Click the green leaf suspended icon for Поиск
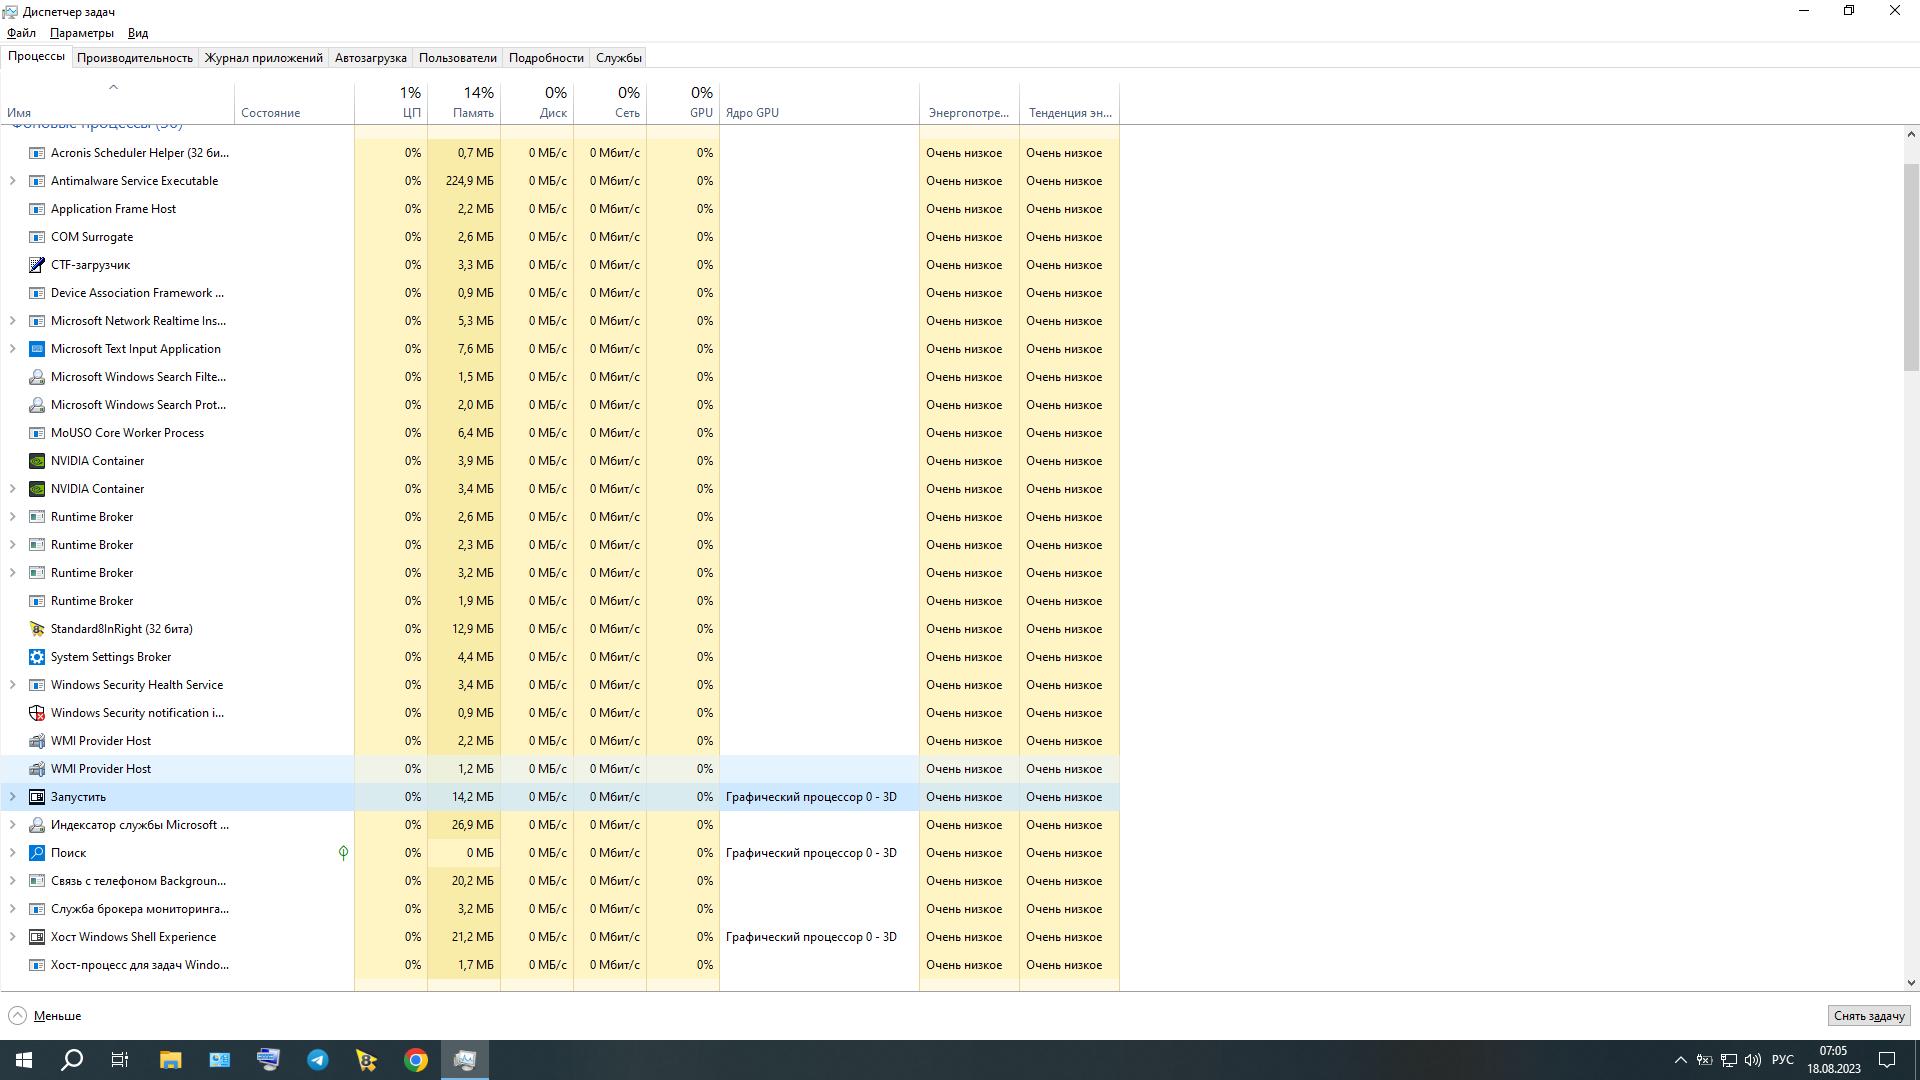1920x1080 pixels. pos(343,853)
